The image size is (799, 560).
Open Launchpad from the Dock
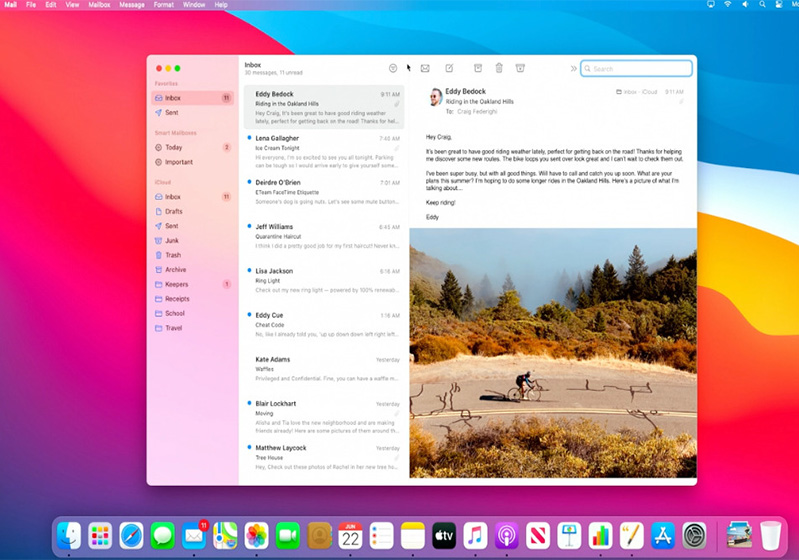[x=100, y=536]
